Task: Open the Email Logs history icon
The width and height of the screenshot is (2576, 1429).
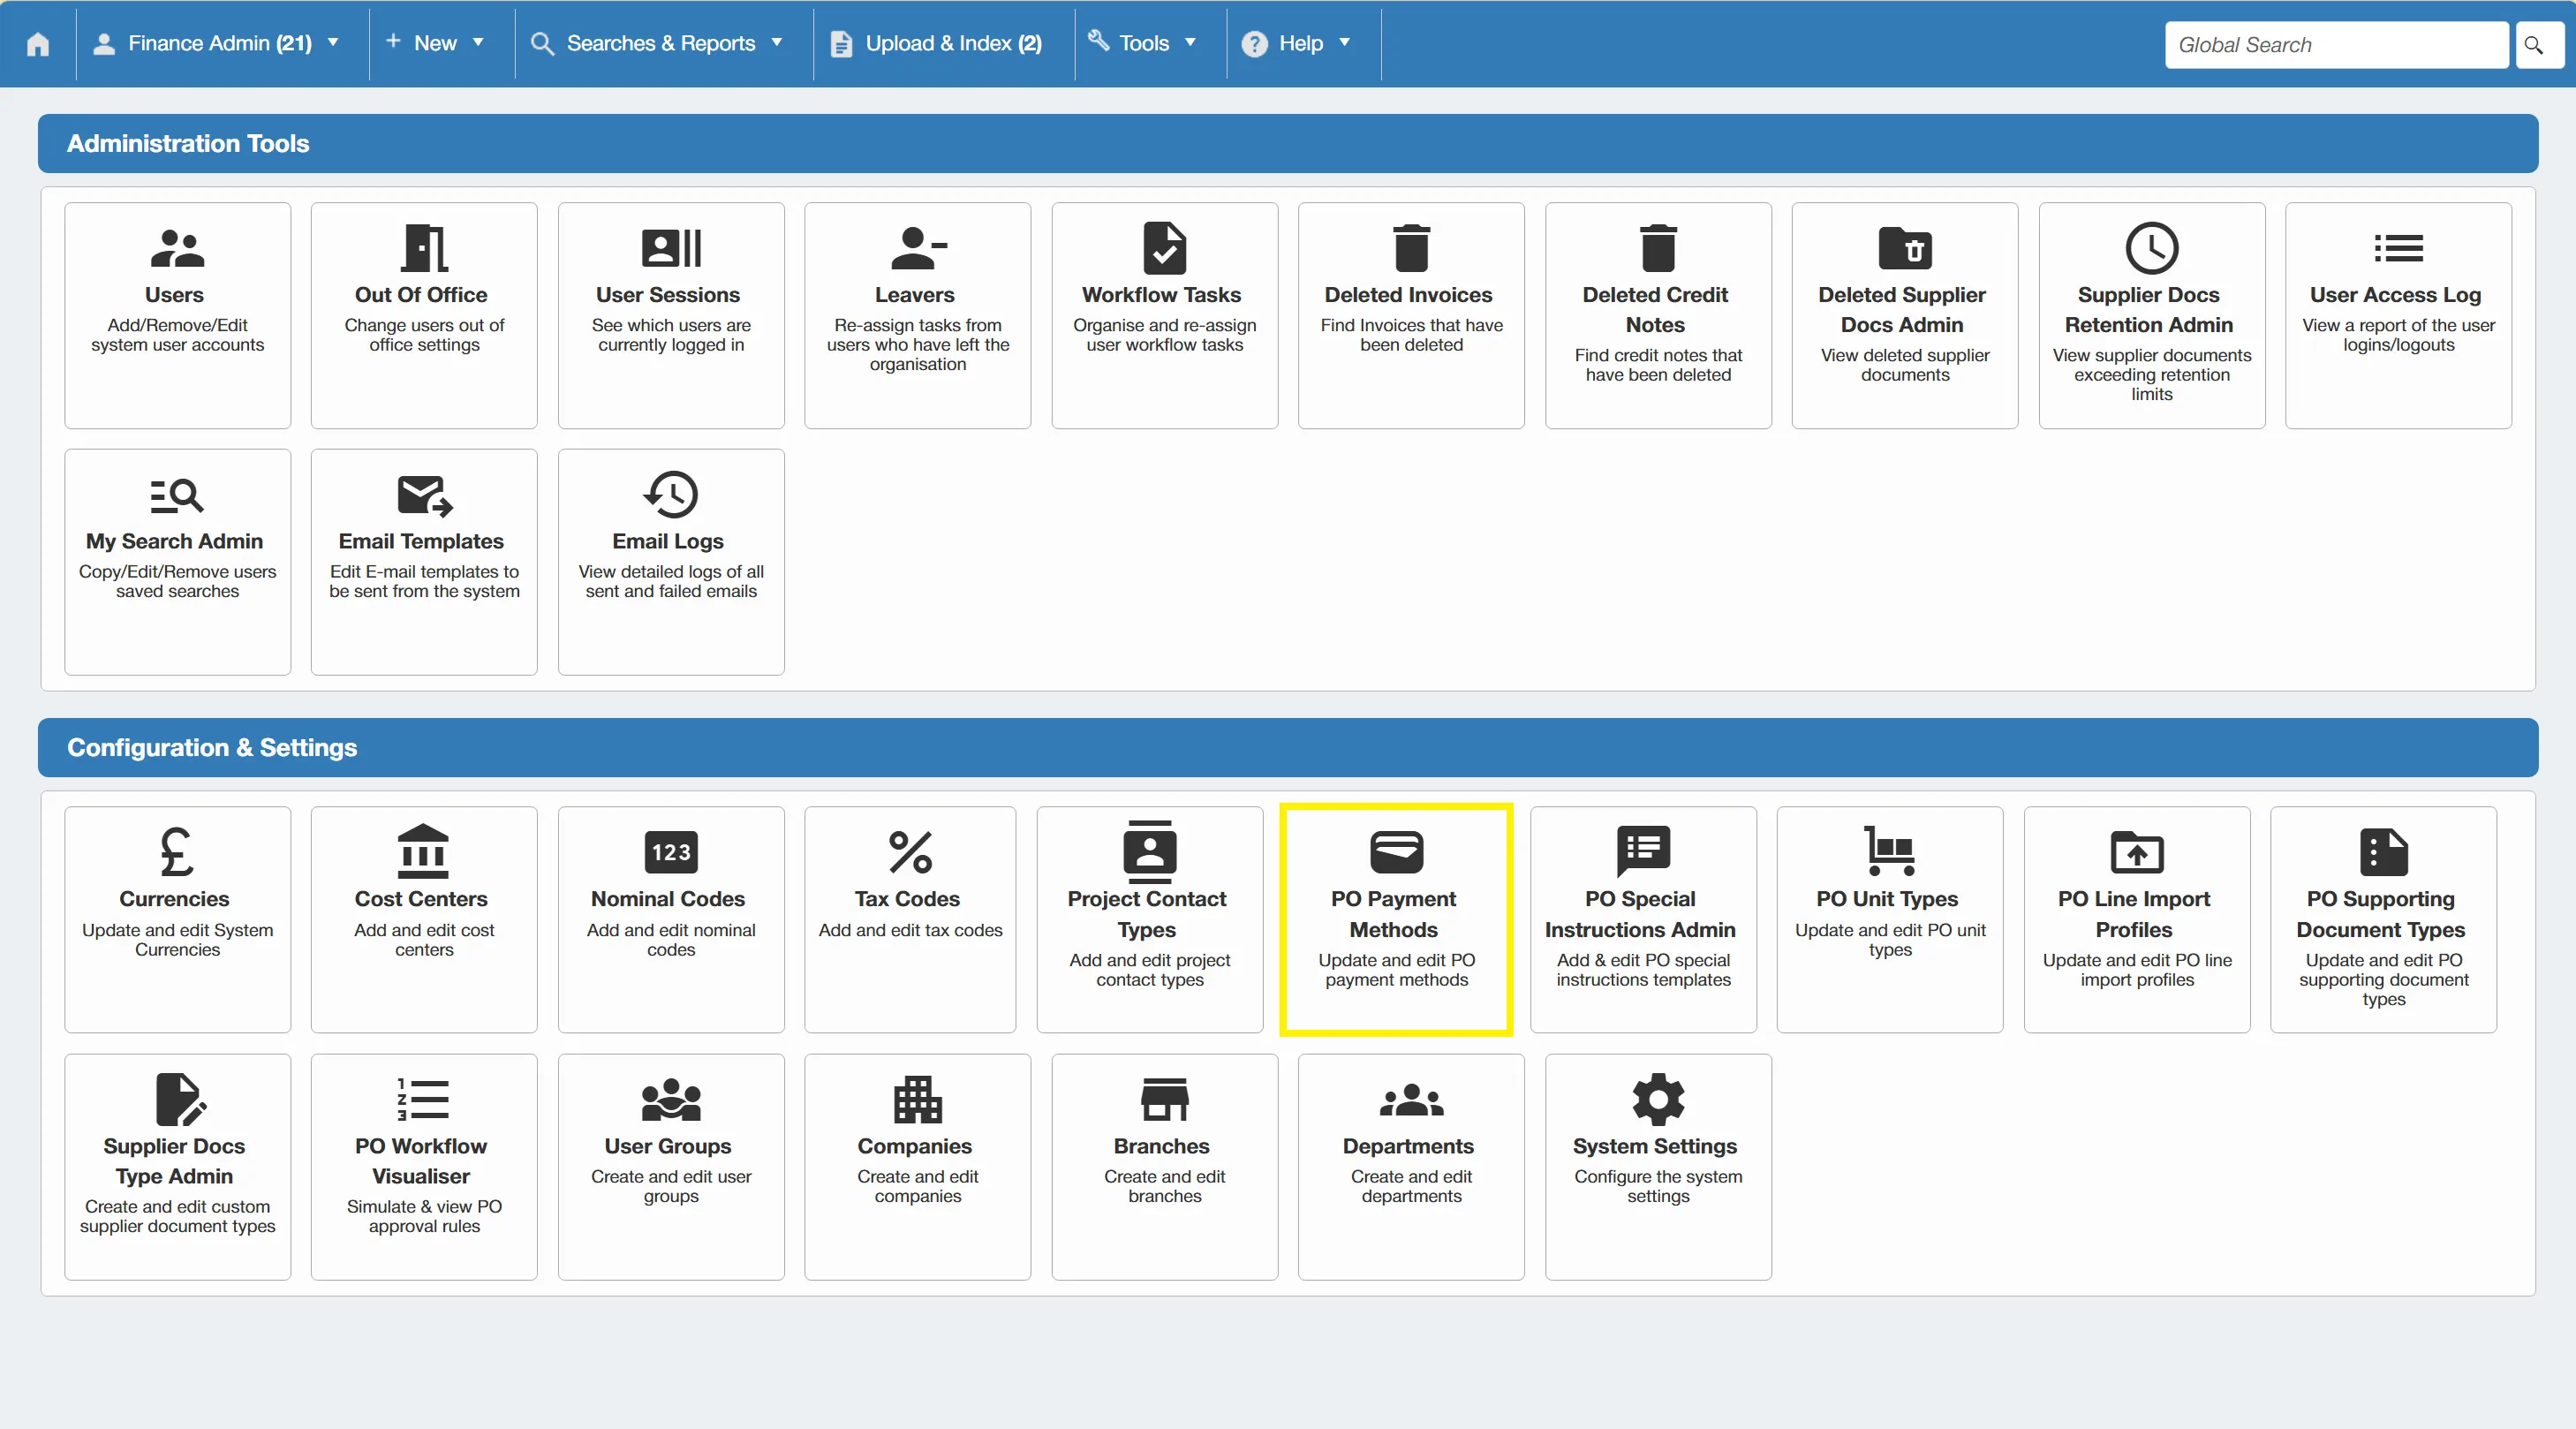Action: (x=671, y=495)
